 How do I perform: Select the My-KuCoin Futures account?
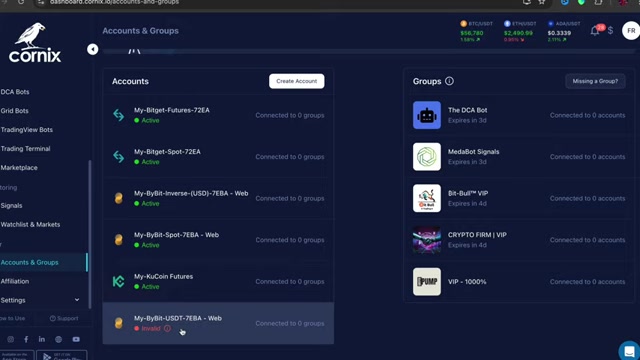point(218,282)
